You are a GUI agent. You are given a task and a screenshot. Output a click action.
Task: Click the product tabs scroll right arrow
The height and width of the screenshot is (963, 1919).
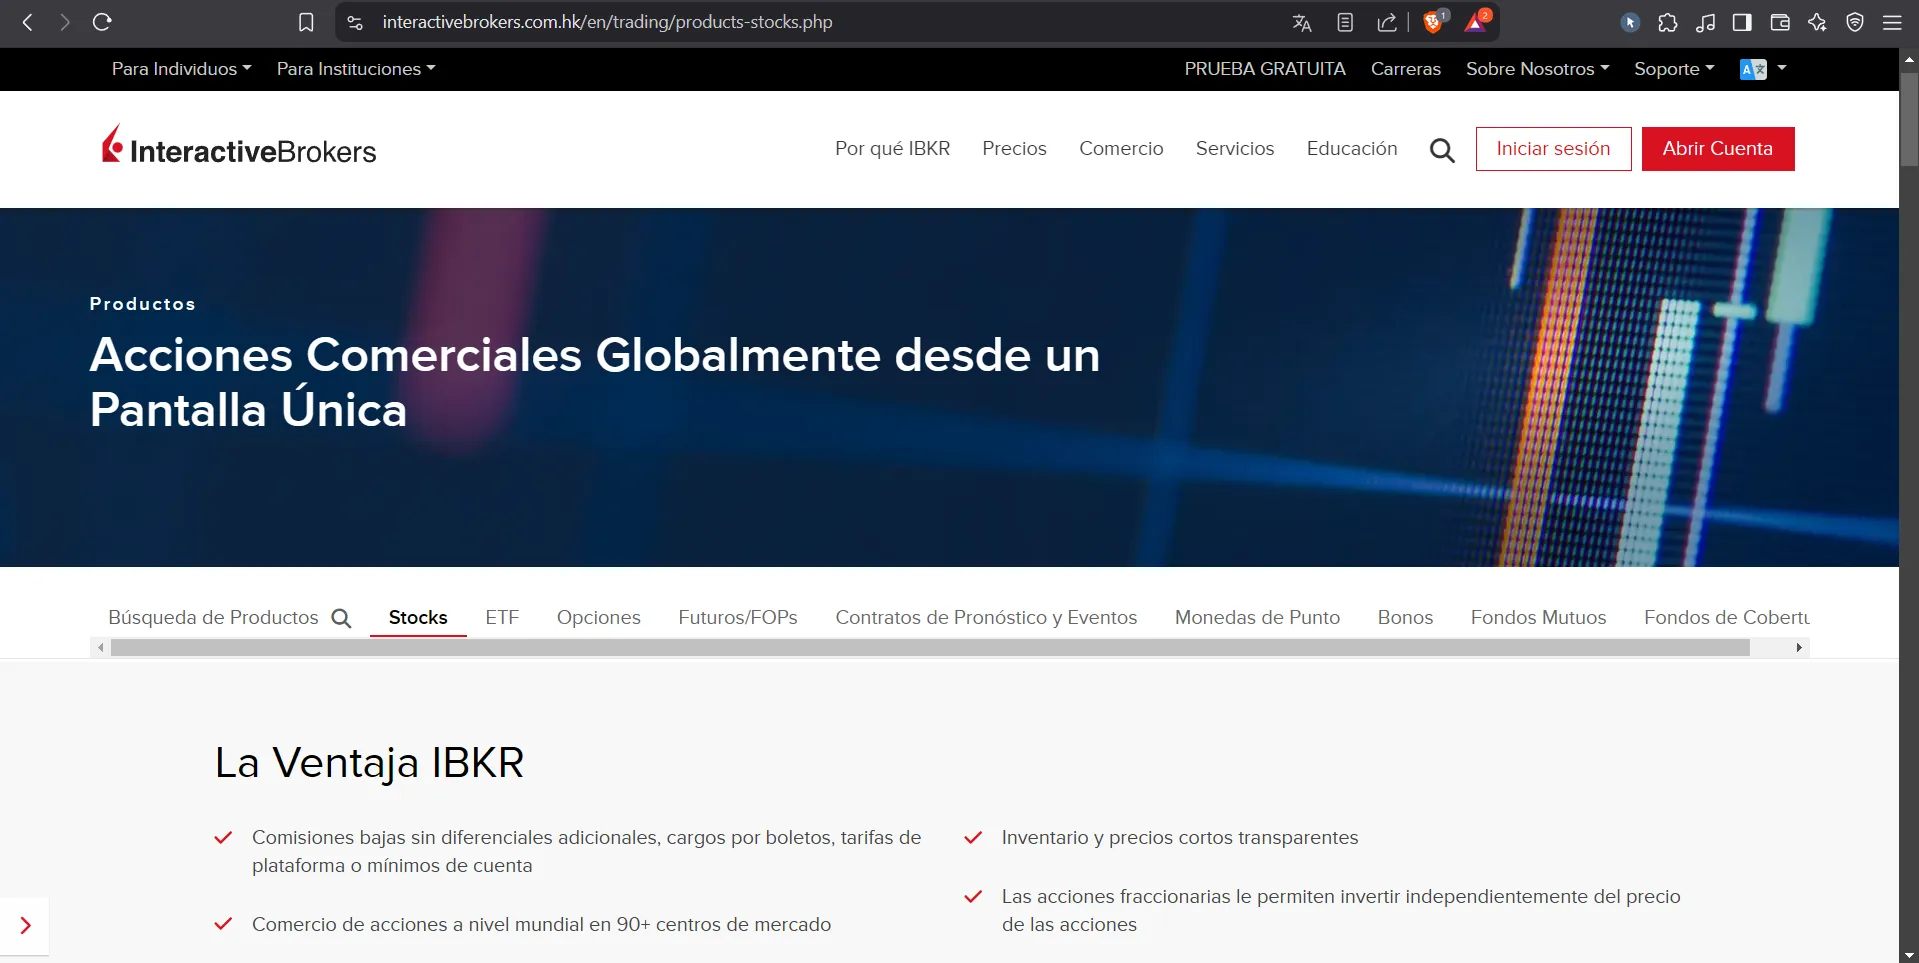coord(1799,648)
